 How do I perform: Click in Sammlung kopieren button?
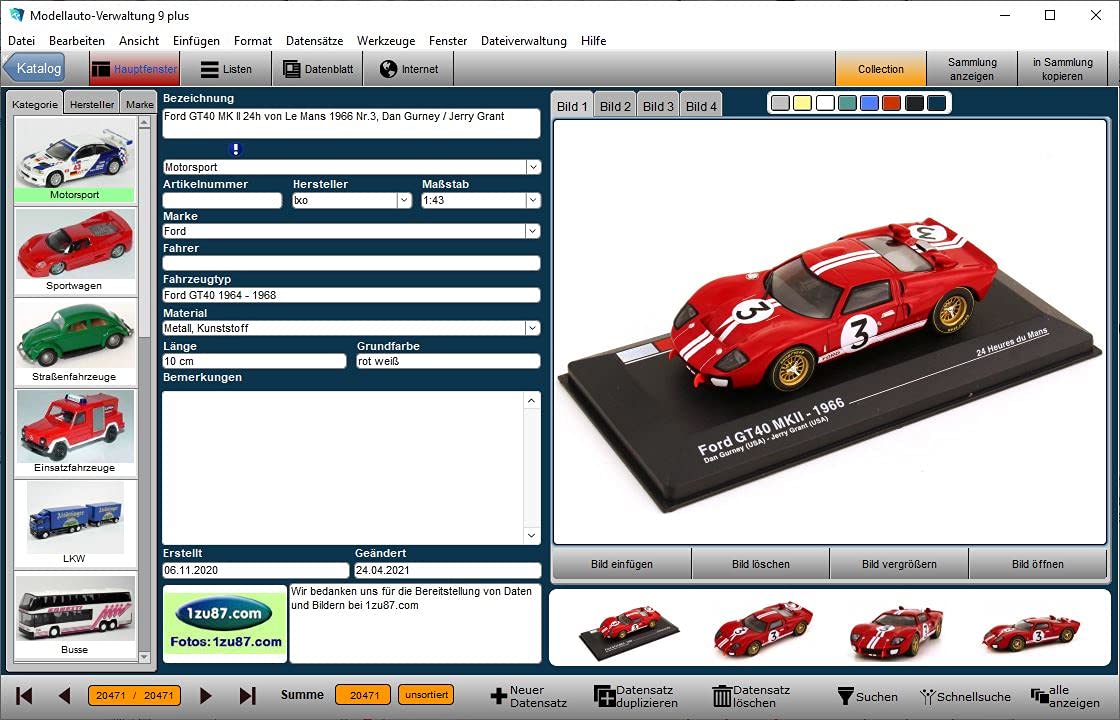pyautogui.click(x=1063, y=69)
